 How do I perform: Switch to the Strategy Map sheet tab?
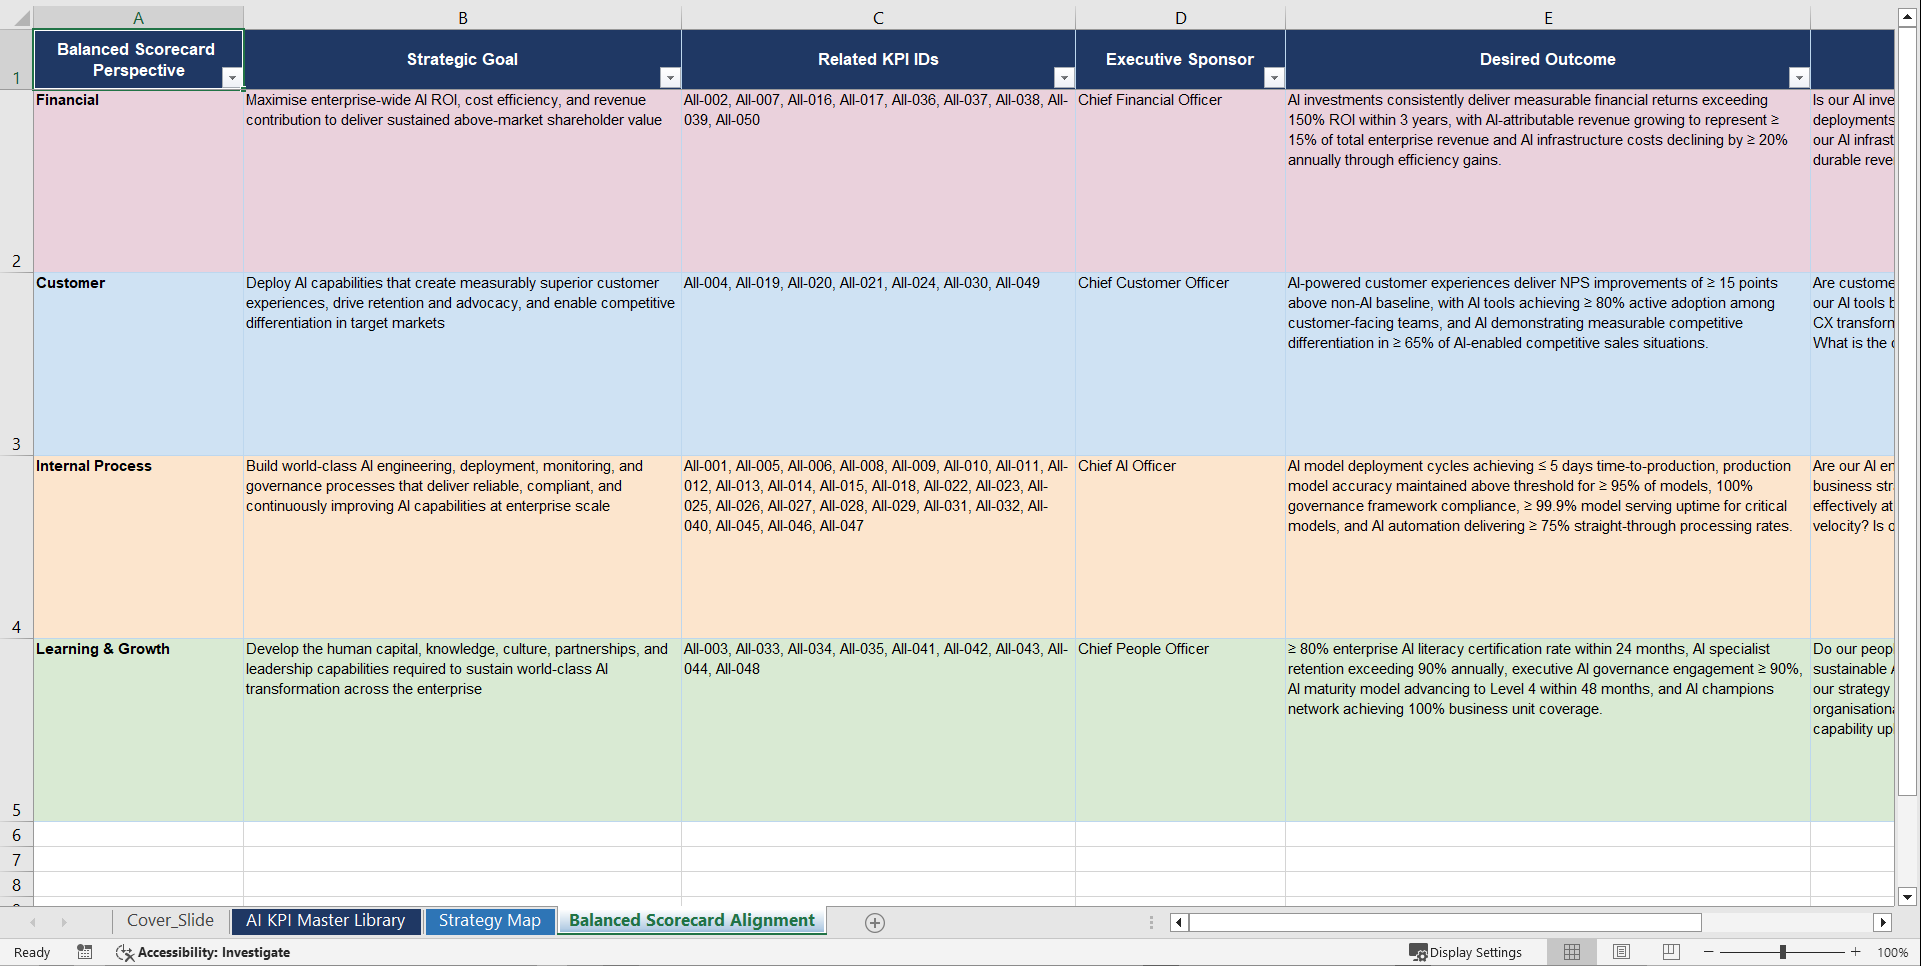[x=490, y=921]
